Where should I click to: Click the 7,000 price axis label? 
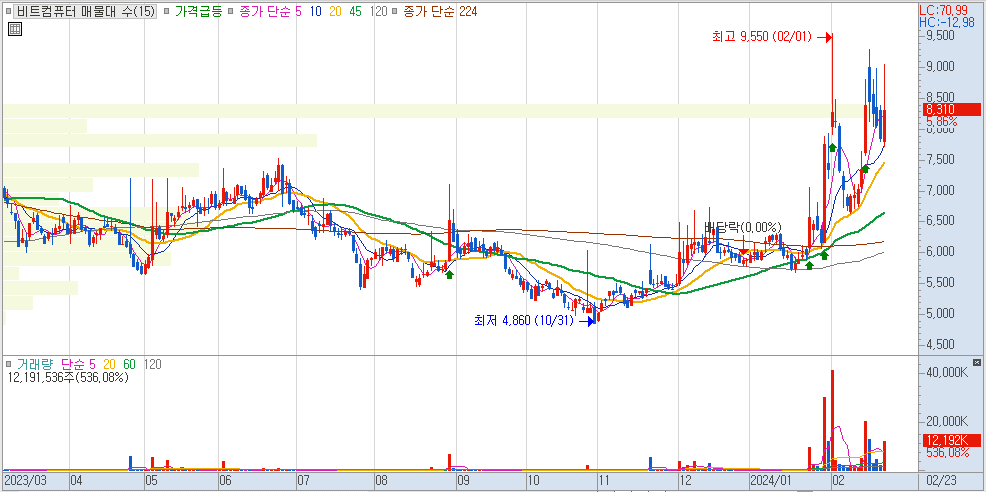pos(940,190)
